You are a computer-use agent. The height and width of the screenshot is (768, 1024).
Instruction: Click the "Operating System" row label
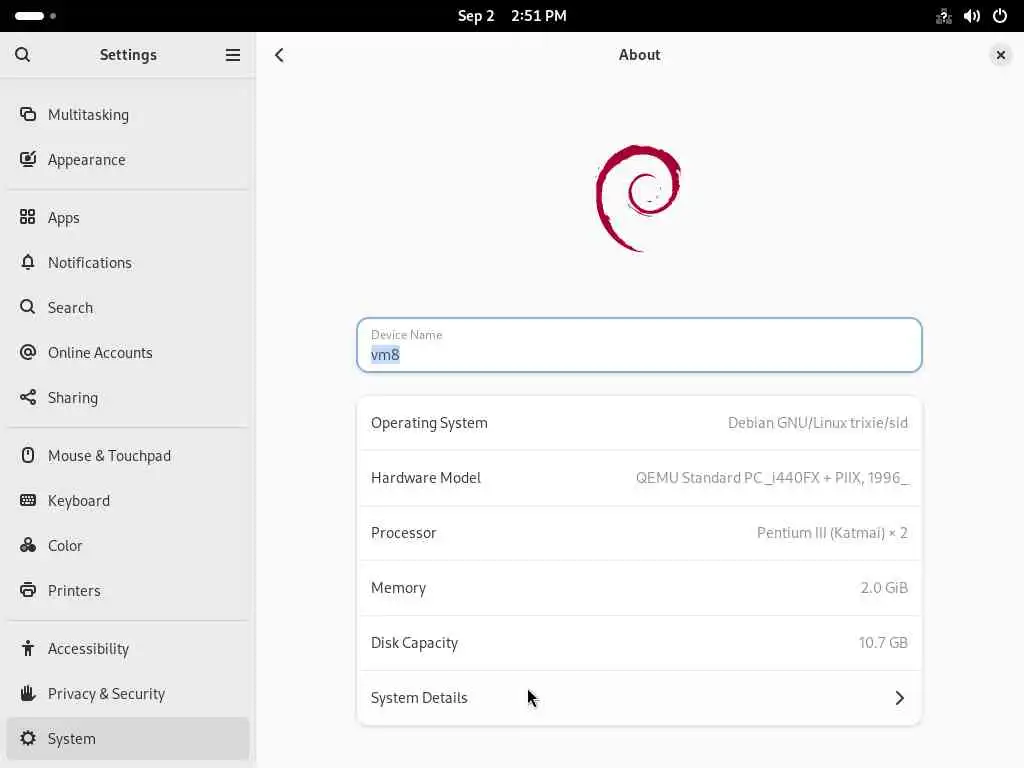click(429, 423)
